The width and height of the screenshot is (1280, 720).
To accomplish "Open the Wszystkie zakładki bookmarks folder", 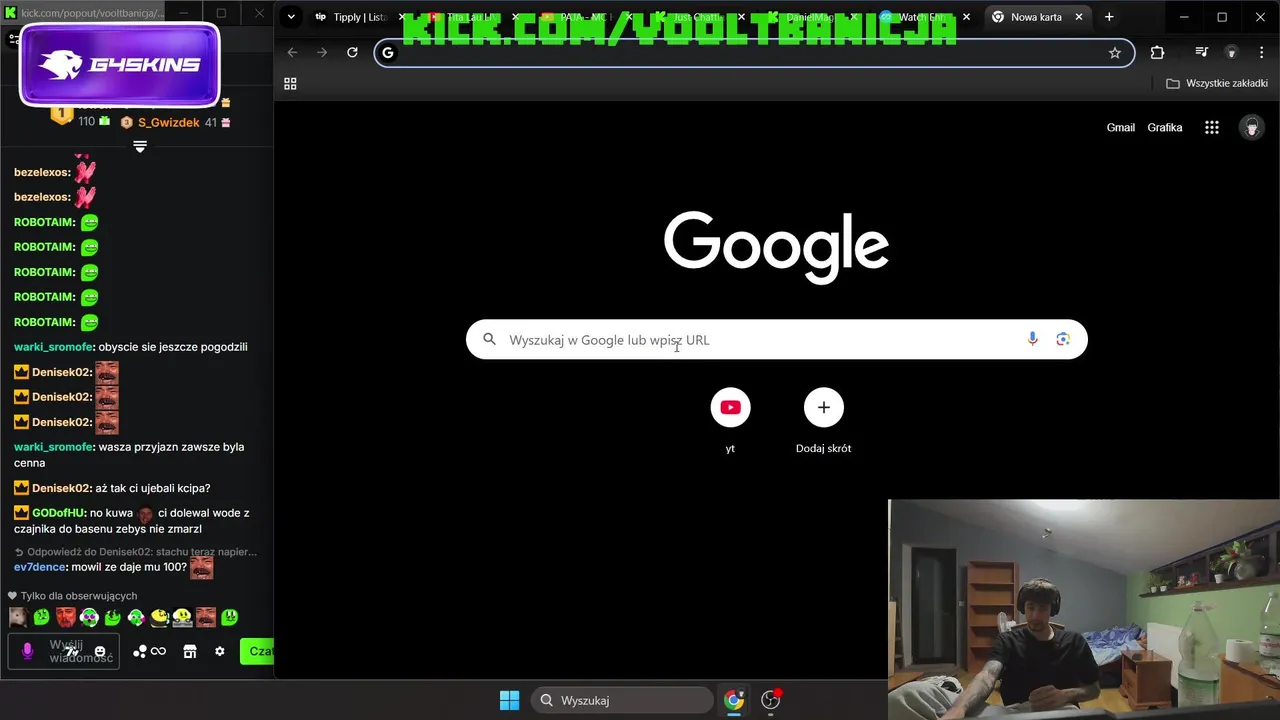I will (1217, 84).
